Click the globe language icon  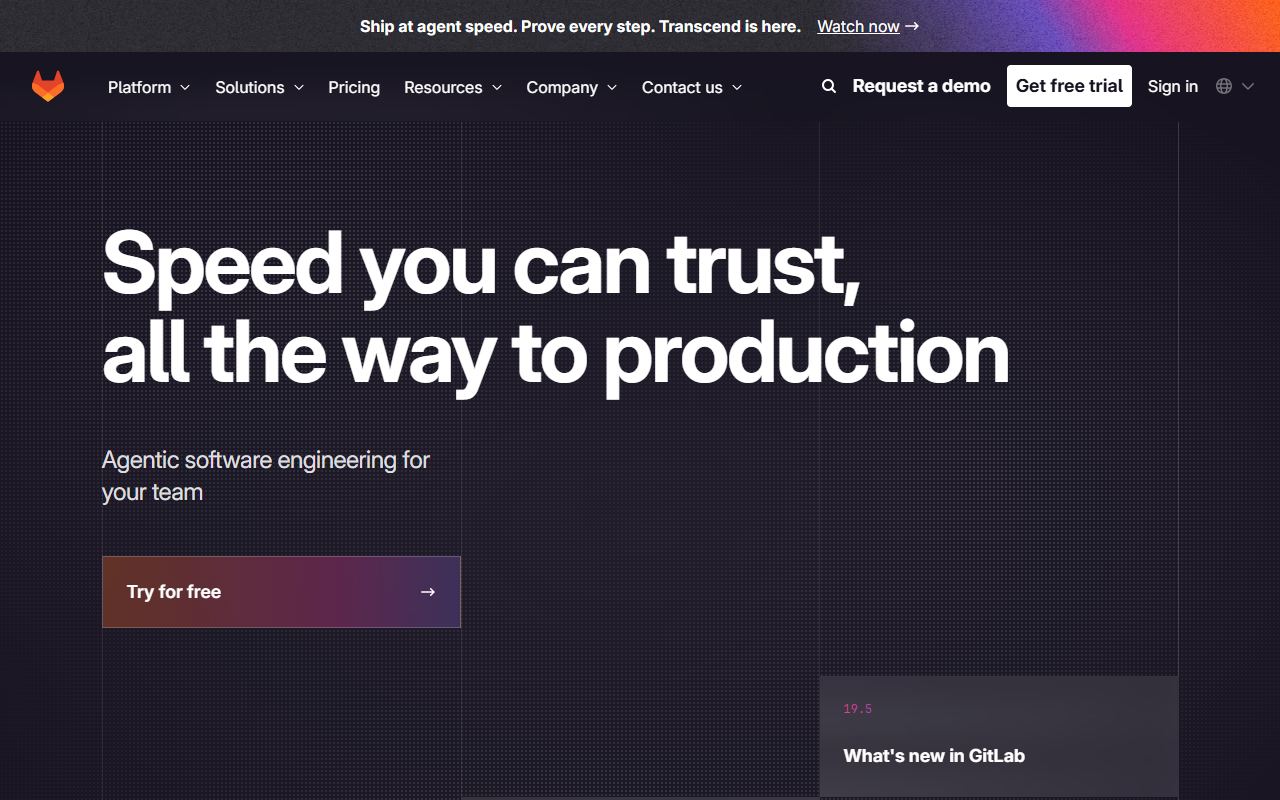tap(1224, 86)
